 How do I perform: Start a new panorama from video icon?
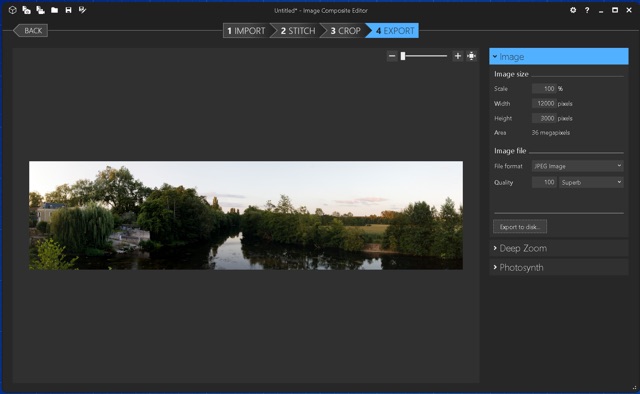pos(40,10)
